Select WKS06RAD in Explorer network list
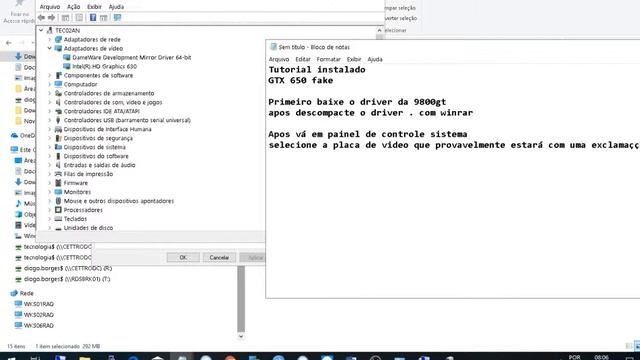Screen dimensions: 640x360 click(39, 326)
